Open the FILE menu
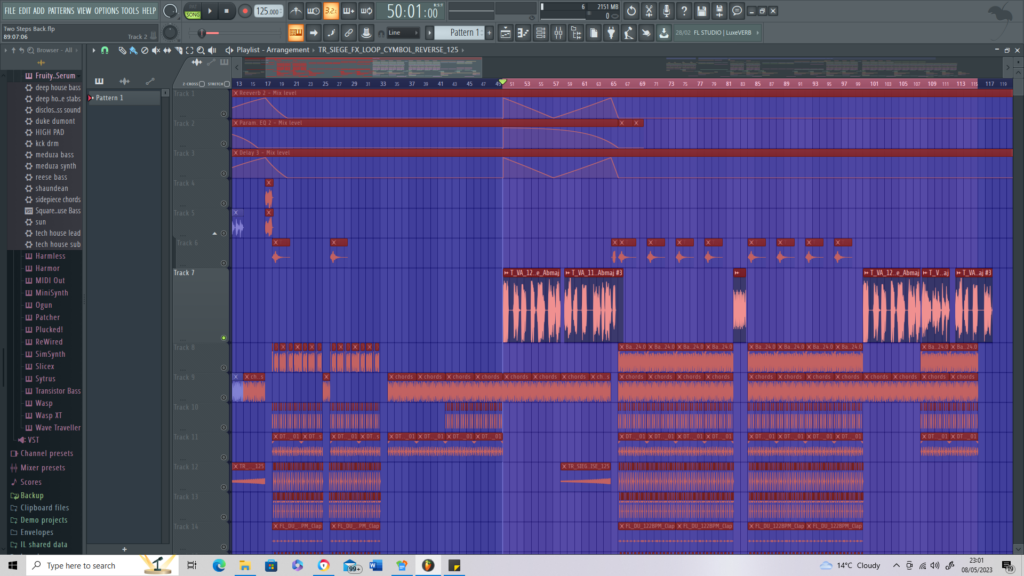 (x=10, y=10)
